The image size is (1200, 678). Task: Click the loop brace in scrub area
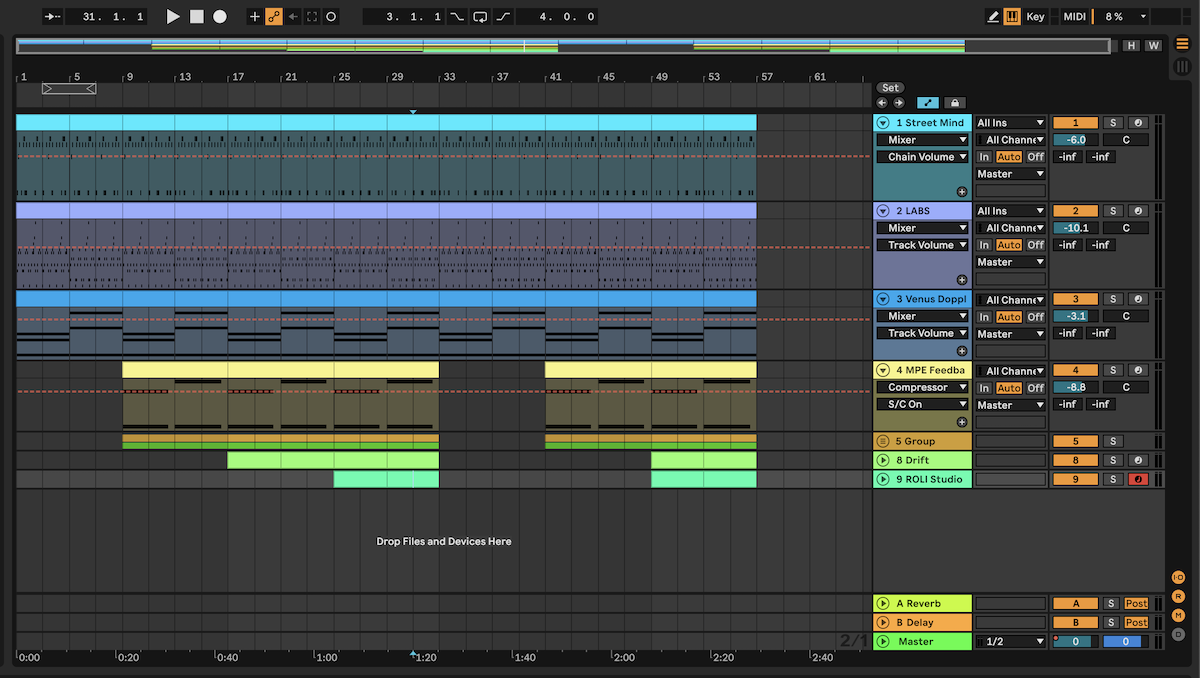point(69,89)
